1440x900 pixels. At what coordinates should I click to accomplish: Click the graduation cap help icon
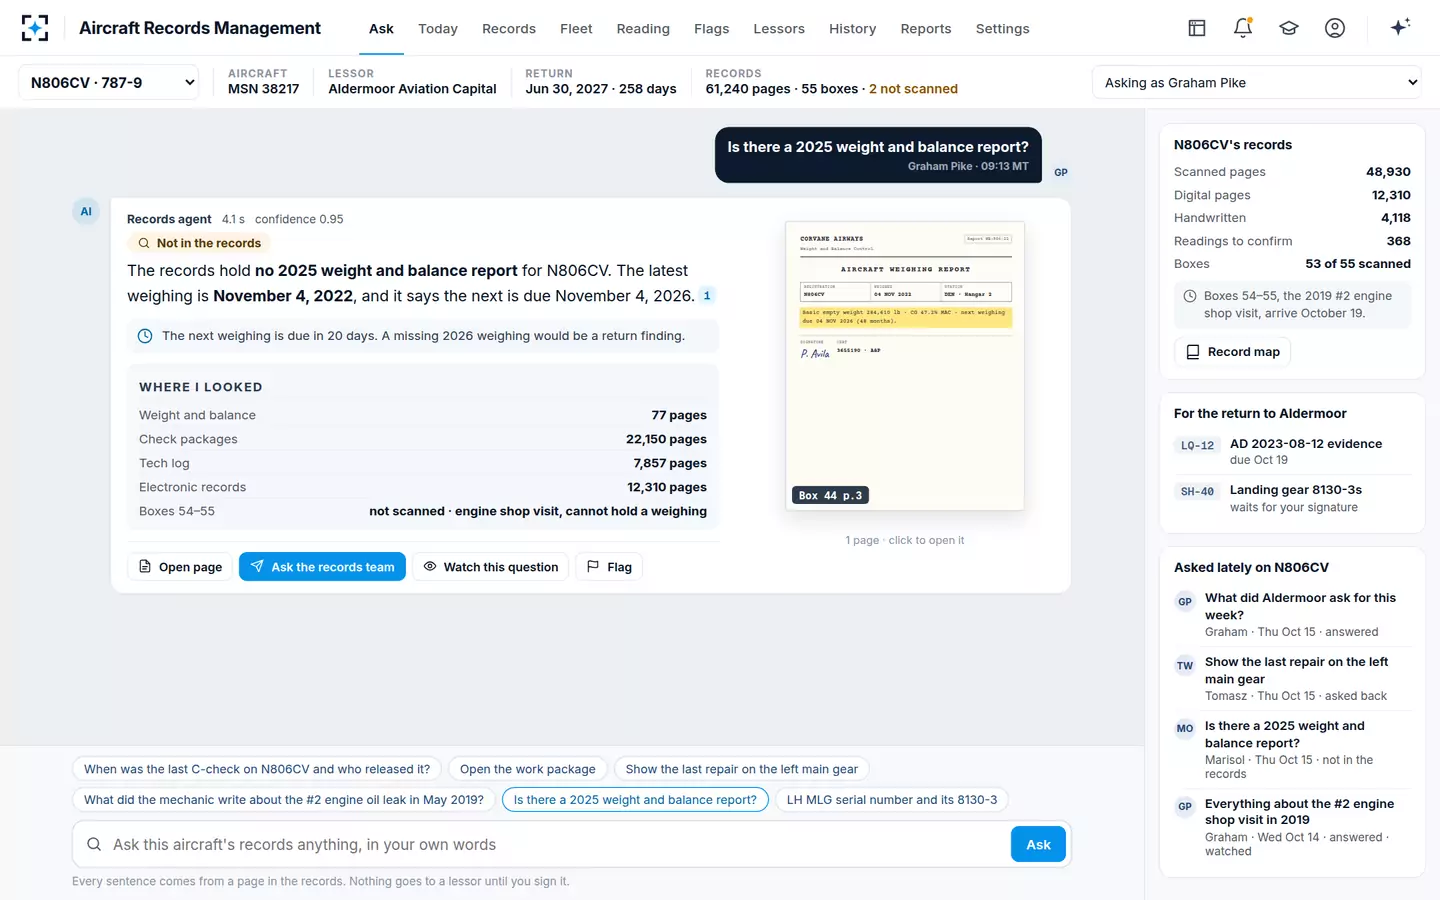(1289, 28)
